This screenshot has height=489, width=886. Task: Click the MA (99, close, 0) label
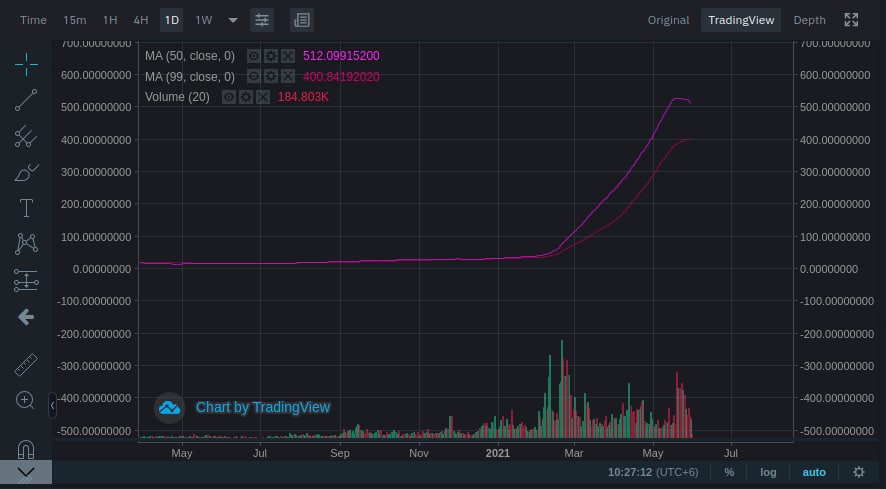click(190, 76)
